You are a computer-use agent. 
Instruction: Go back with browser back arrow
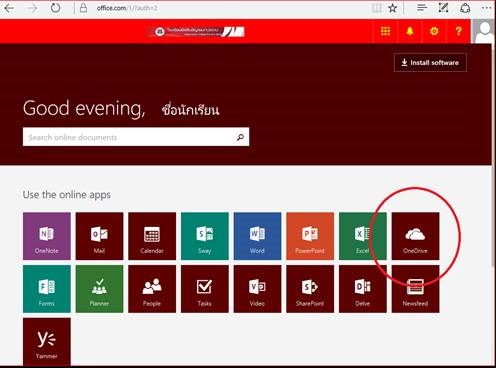coord(9,8)
